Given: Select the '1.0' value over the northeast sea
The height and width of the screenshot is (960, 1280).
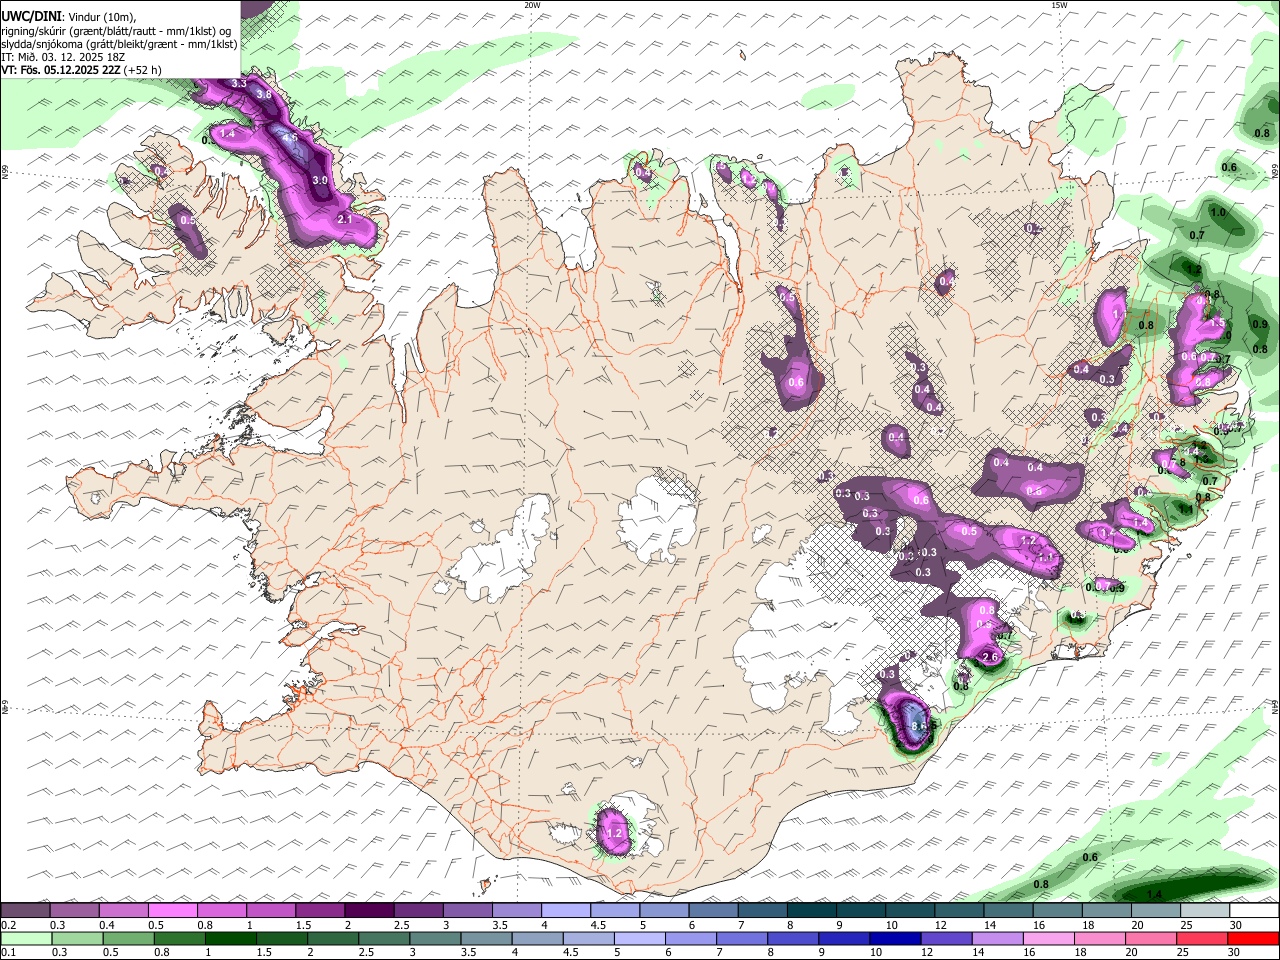Looking at the screenshot, I should pyautogui.click(x=1218, y=212).
